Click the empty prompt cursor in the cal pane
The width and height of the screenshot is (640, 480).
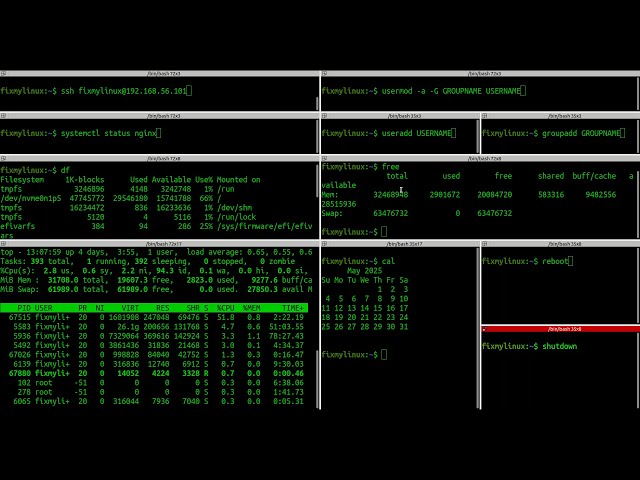coord(384,354)
